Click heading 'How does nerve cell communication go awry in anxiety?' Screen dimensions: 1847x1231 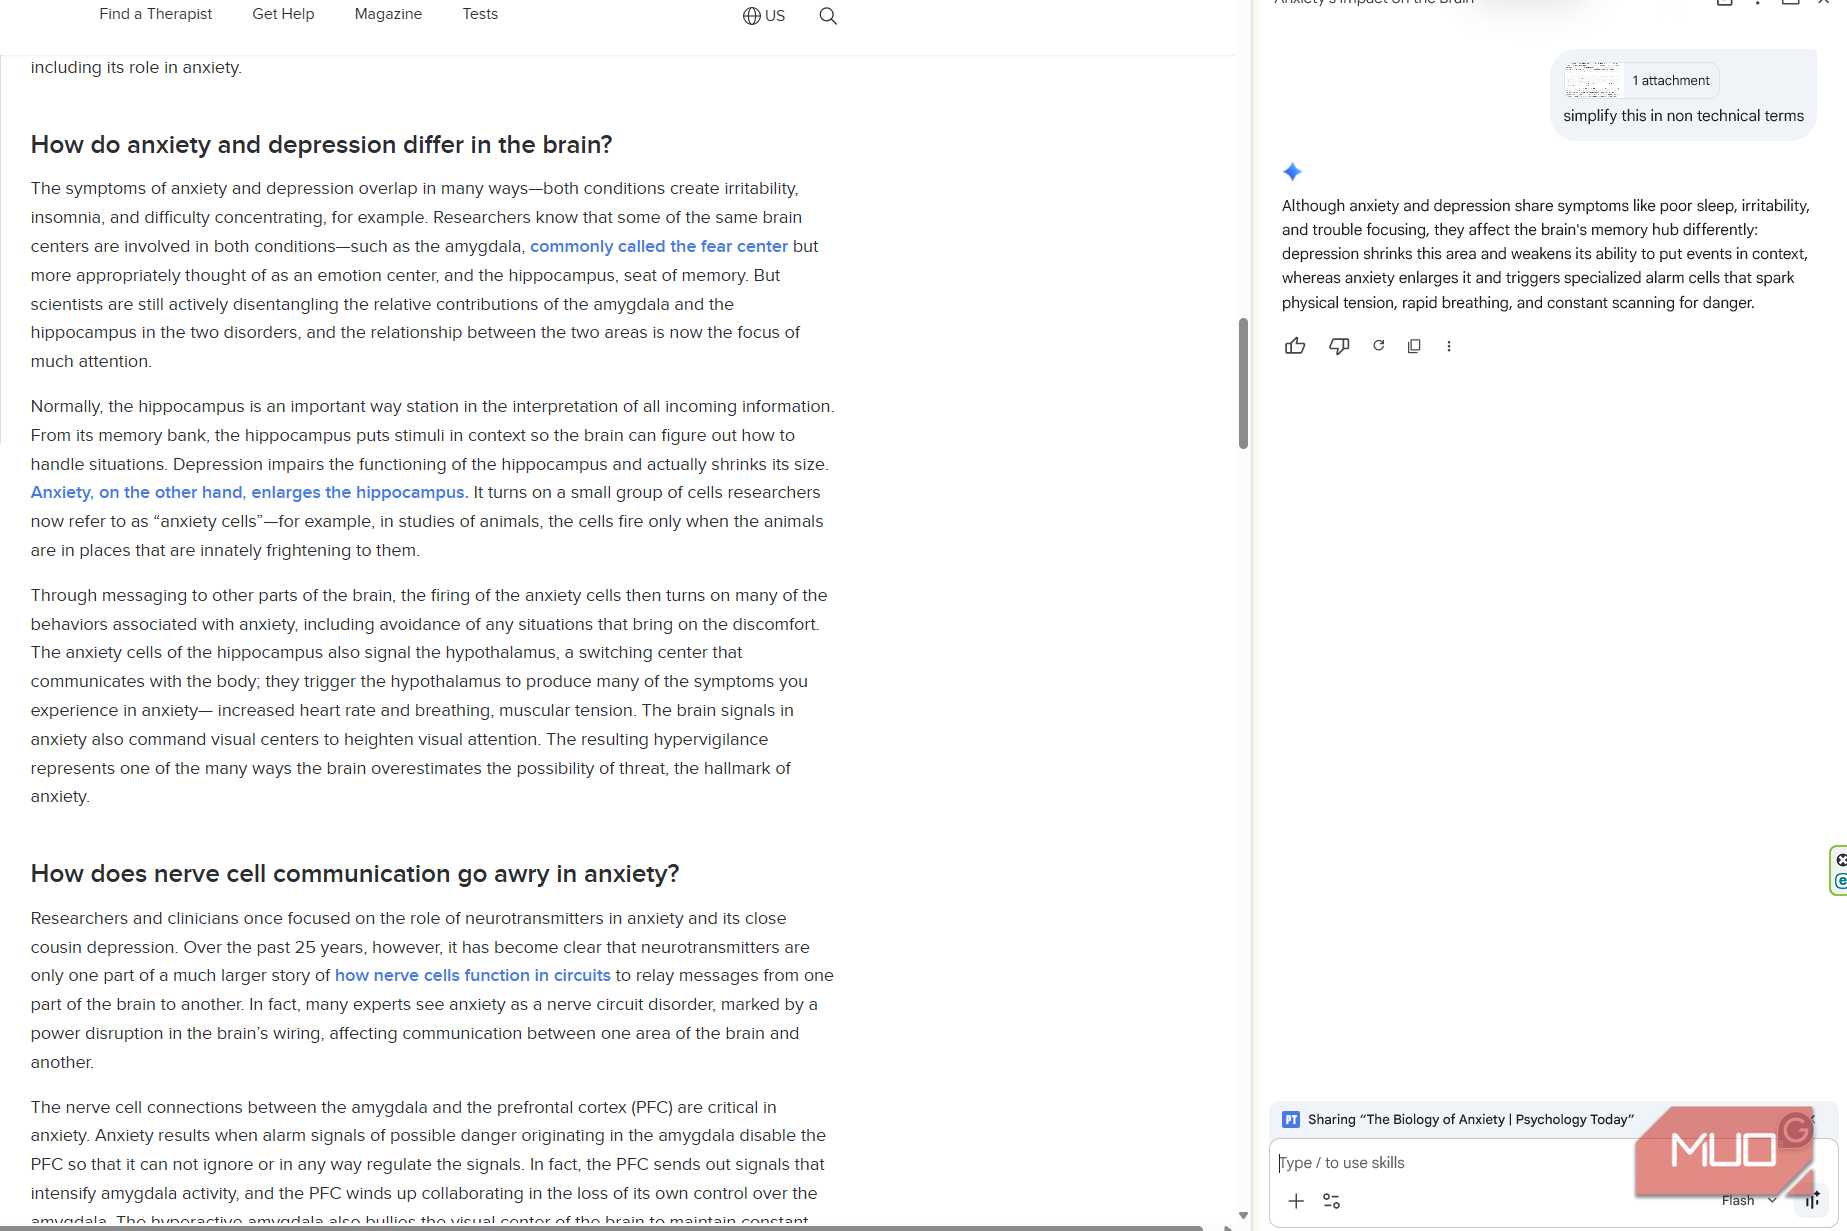click(x=355, y=874)
